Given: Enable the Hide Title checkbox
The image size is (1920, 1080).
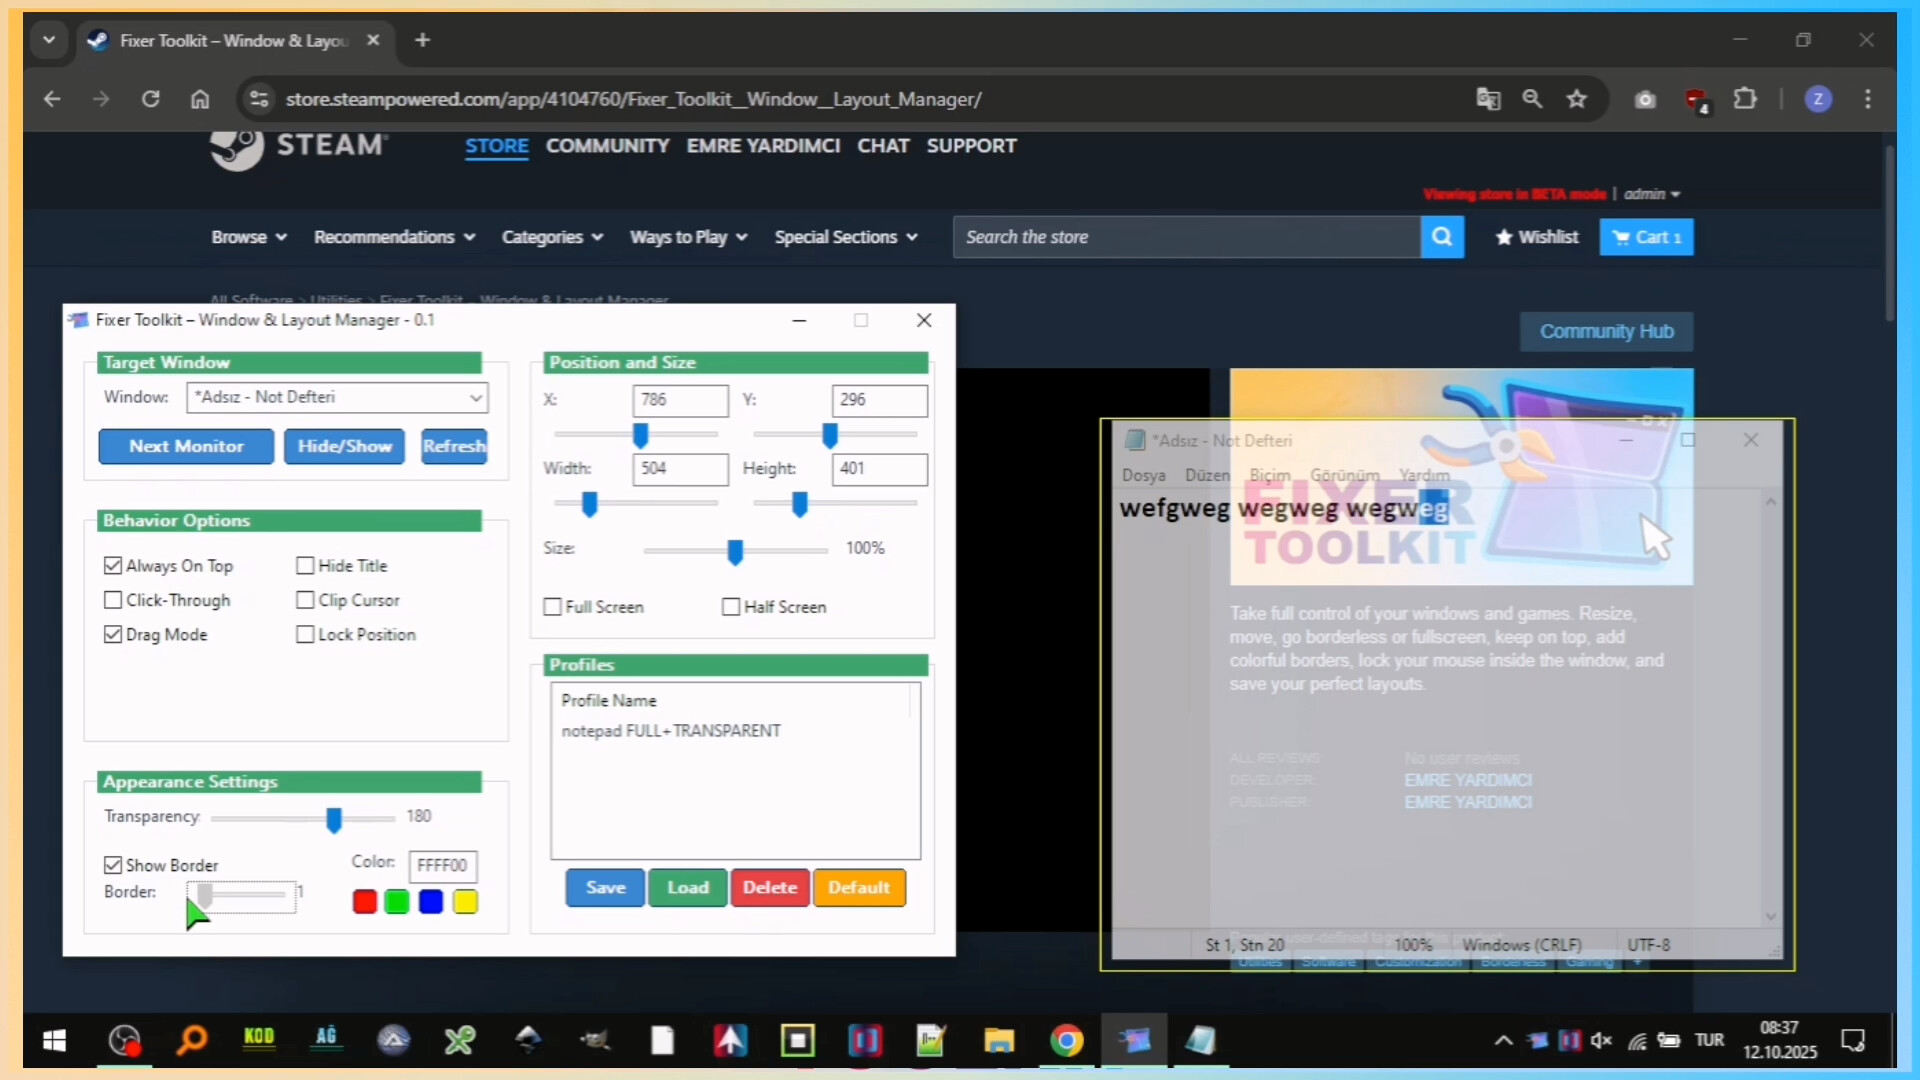Looking at the screenshot, I should 306,565.
